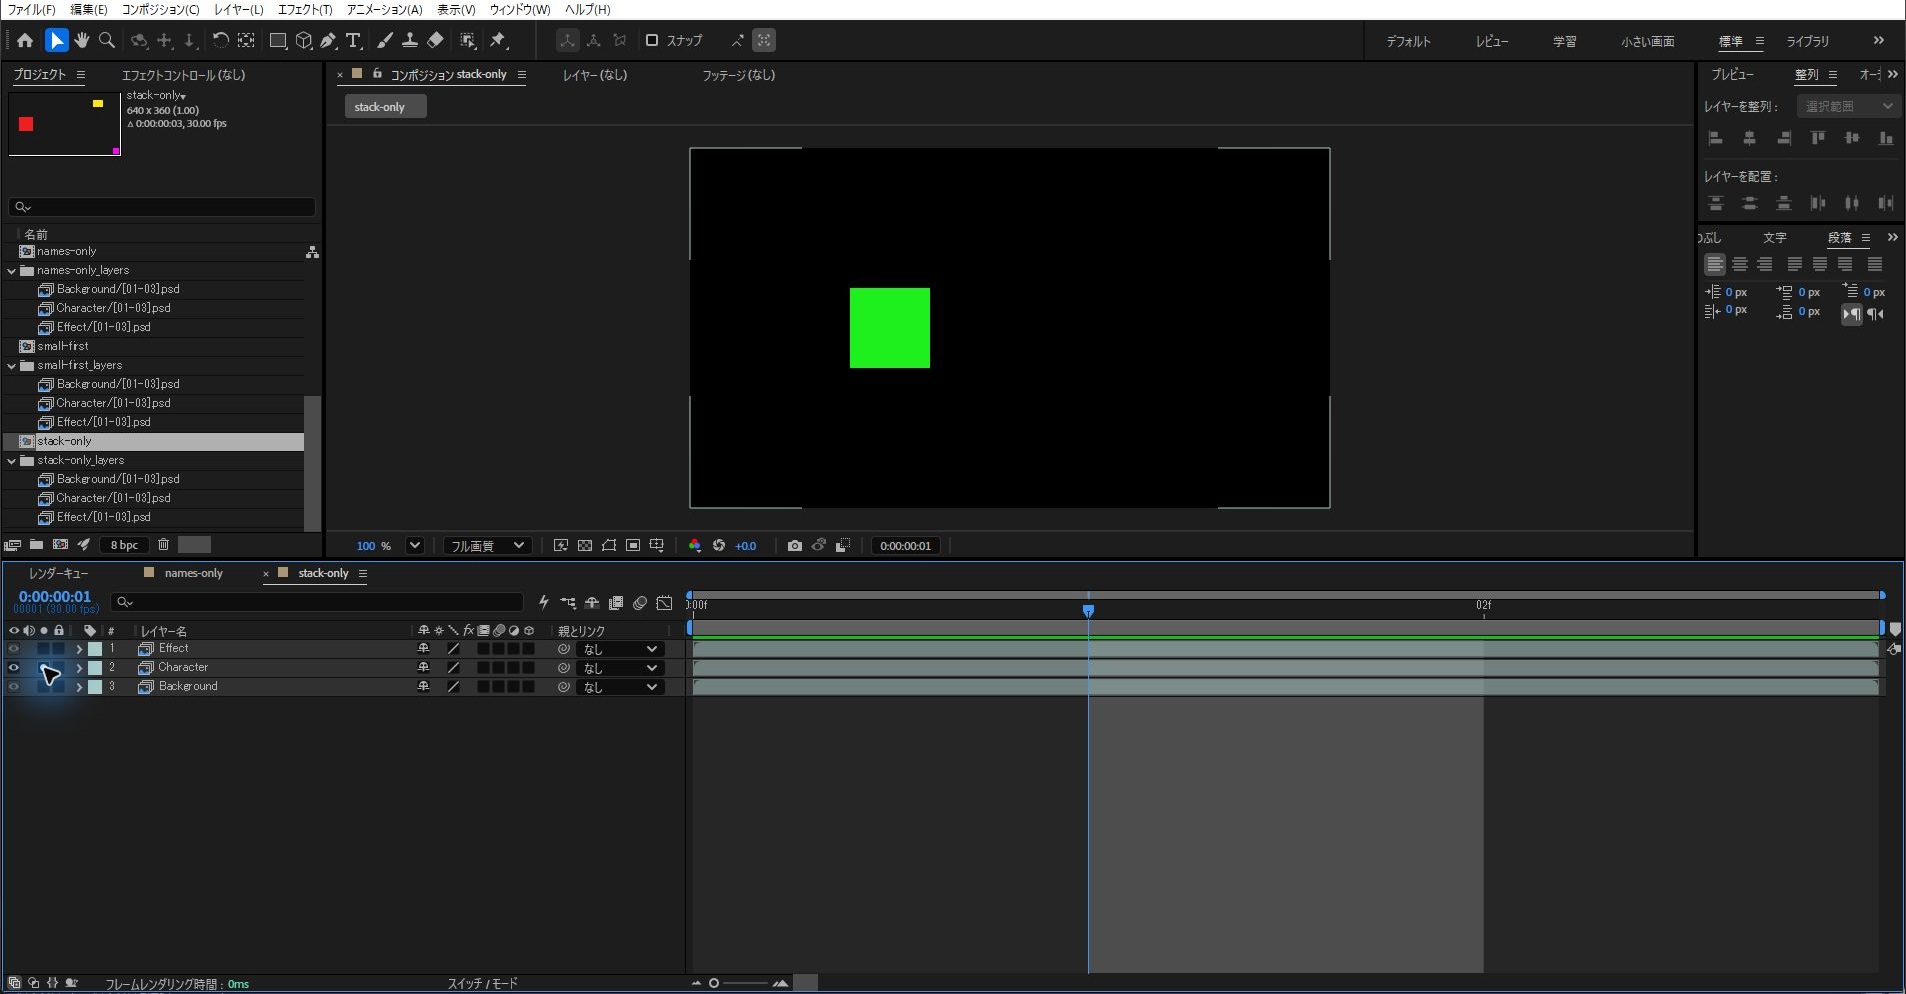This screenshot has width=1906, height=994.
Task: Click the stack-only breadcrumb button in viewer
Action: tap(385, 107)
